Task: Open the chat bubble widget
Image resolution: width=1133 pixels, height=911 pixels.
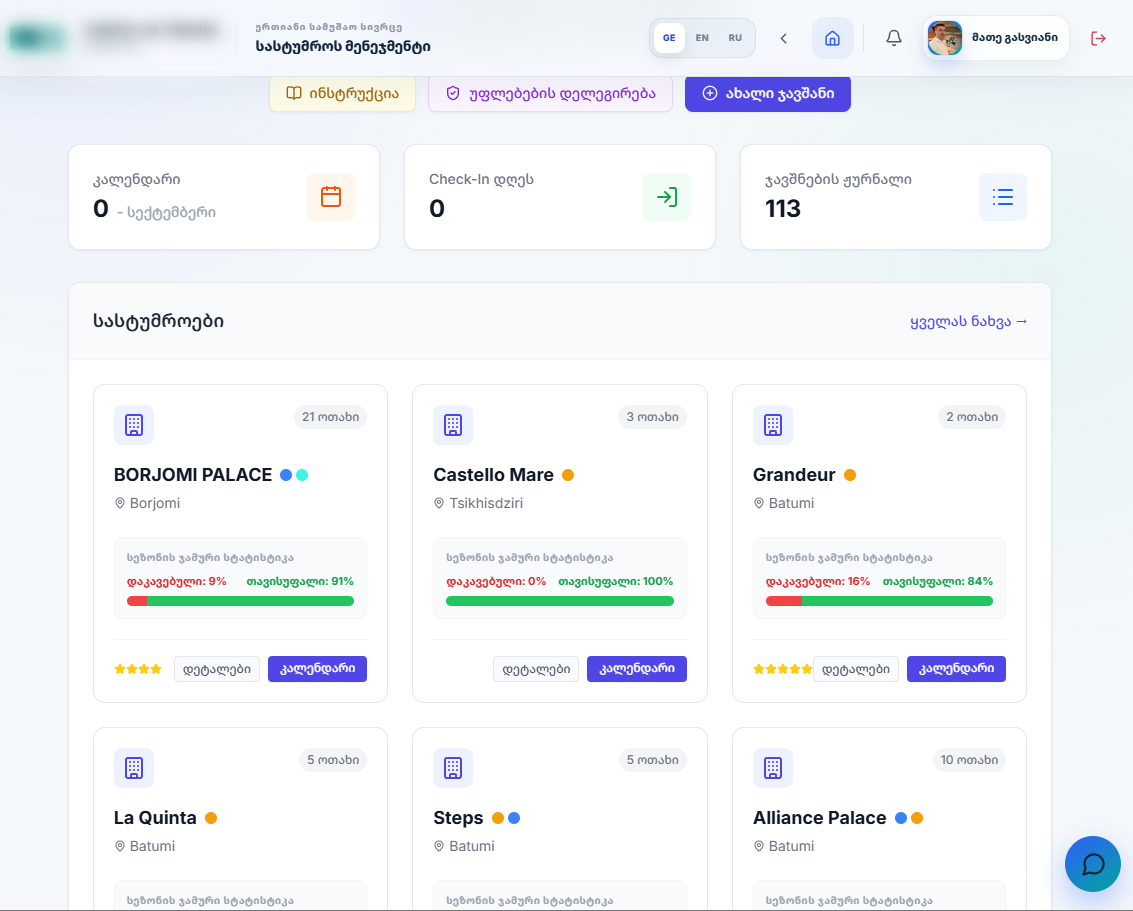Action: click(x=1093, y=863)
